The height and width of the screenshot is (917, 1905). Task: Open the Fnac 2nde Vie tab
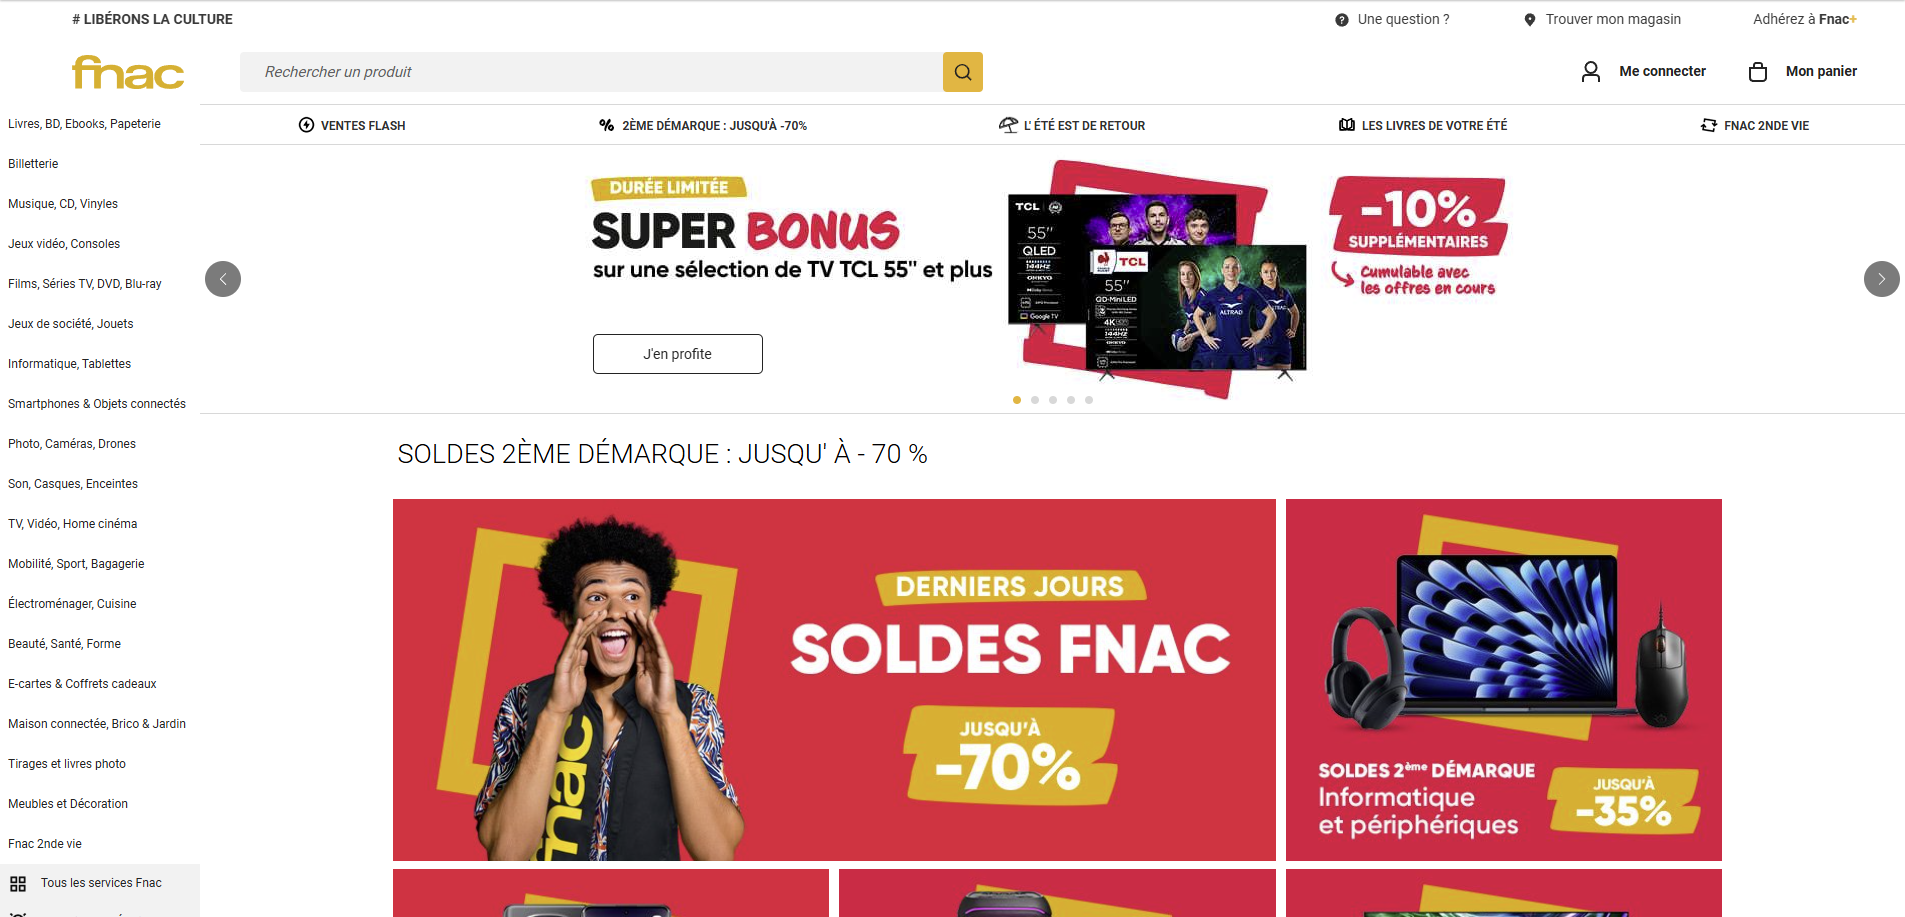coord(1755,125)
